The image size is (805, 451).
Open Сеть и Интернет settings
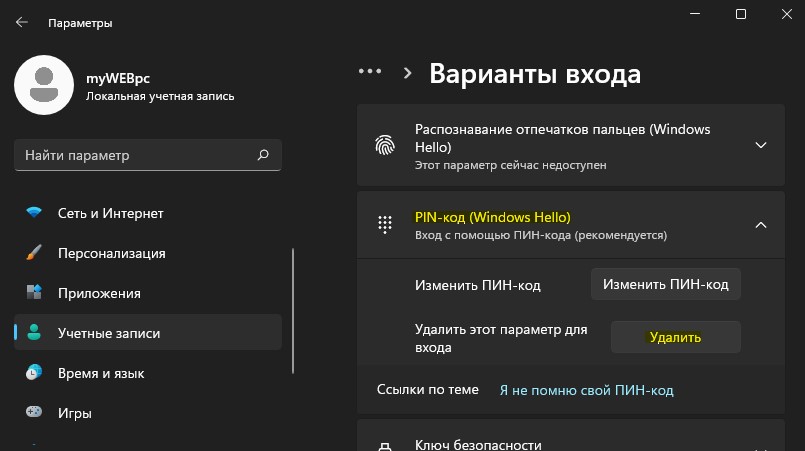point(148,213)
